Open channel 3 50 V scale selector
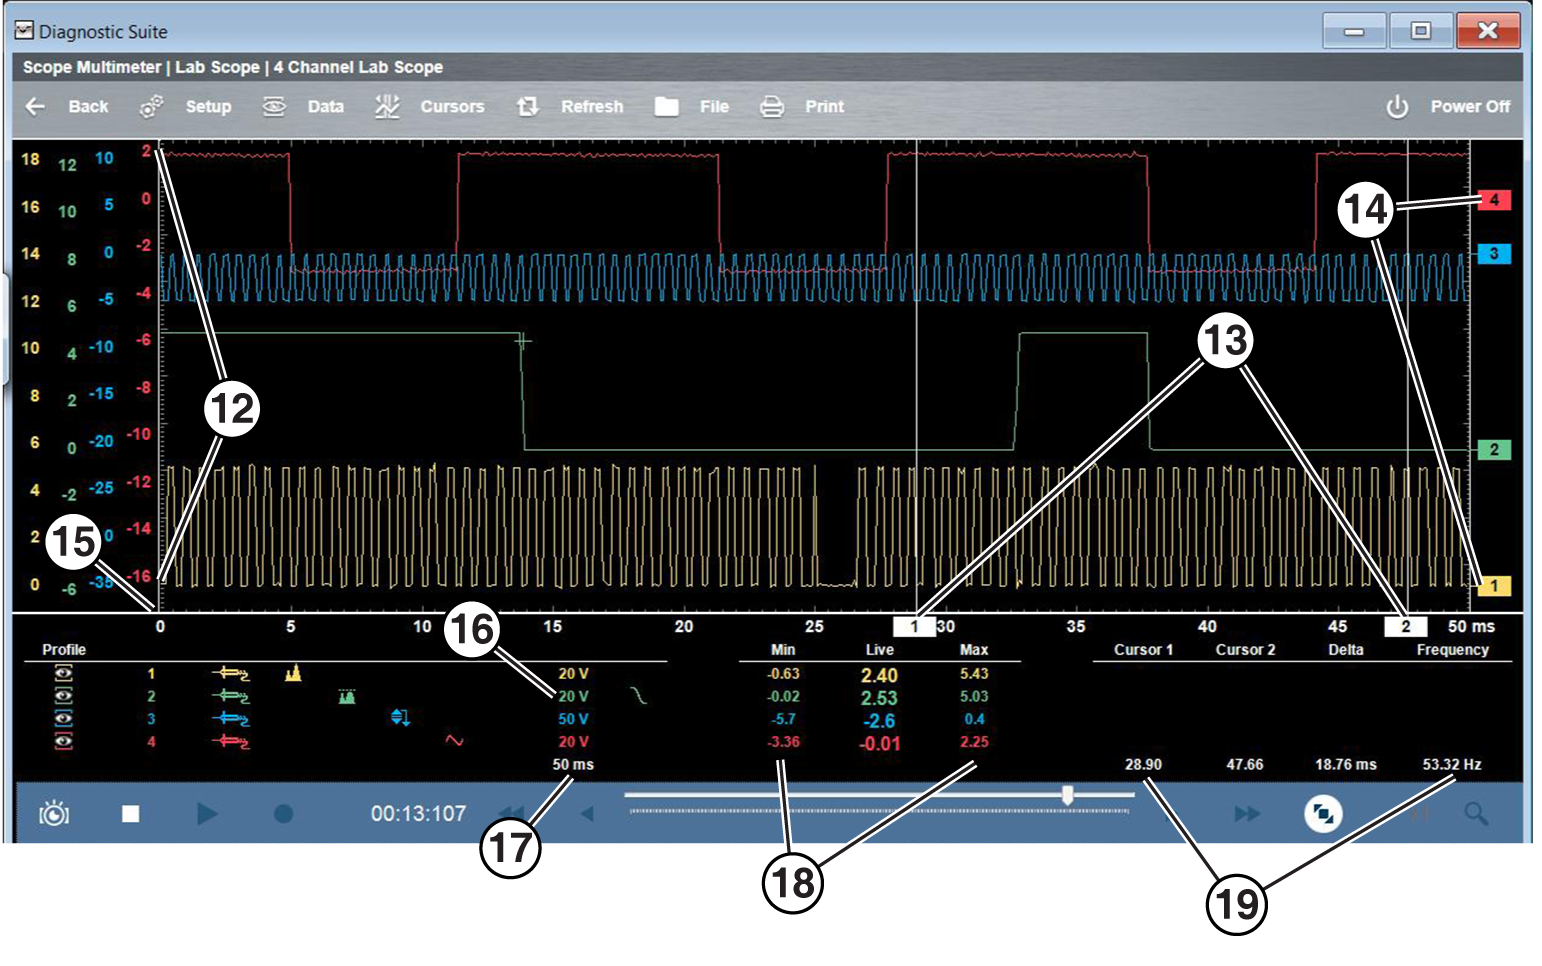 coord(573,719)
